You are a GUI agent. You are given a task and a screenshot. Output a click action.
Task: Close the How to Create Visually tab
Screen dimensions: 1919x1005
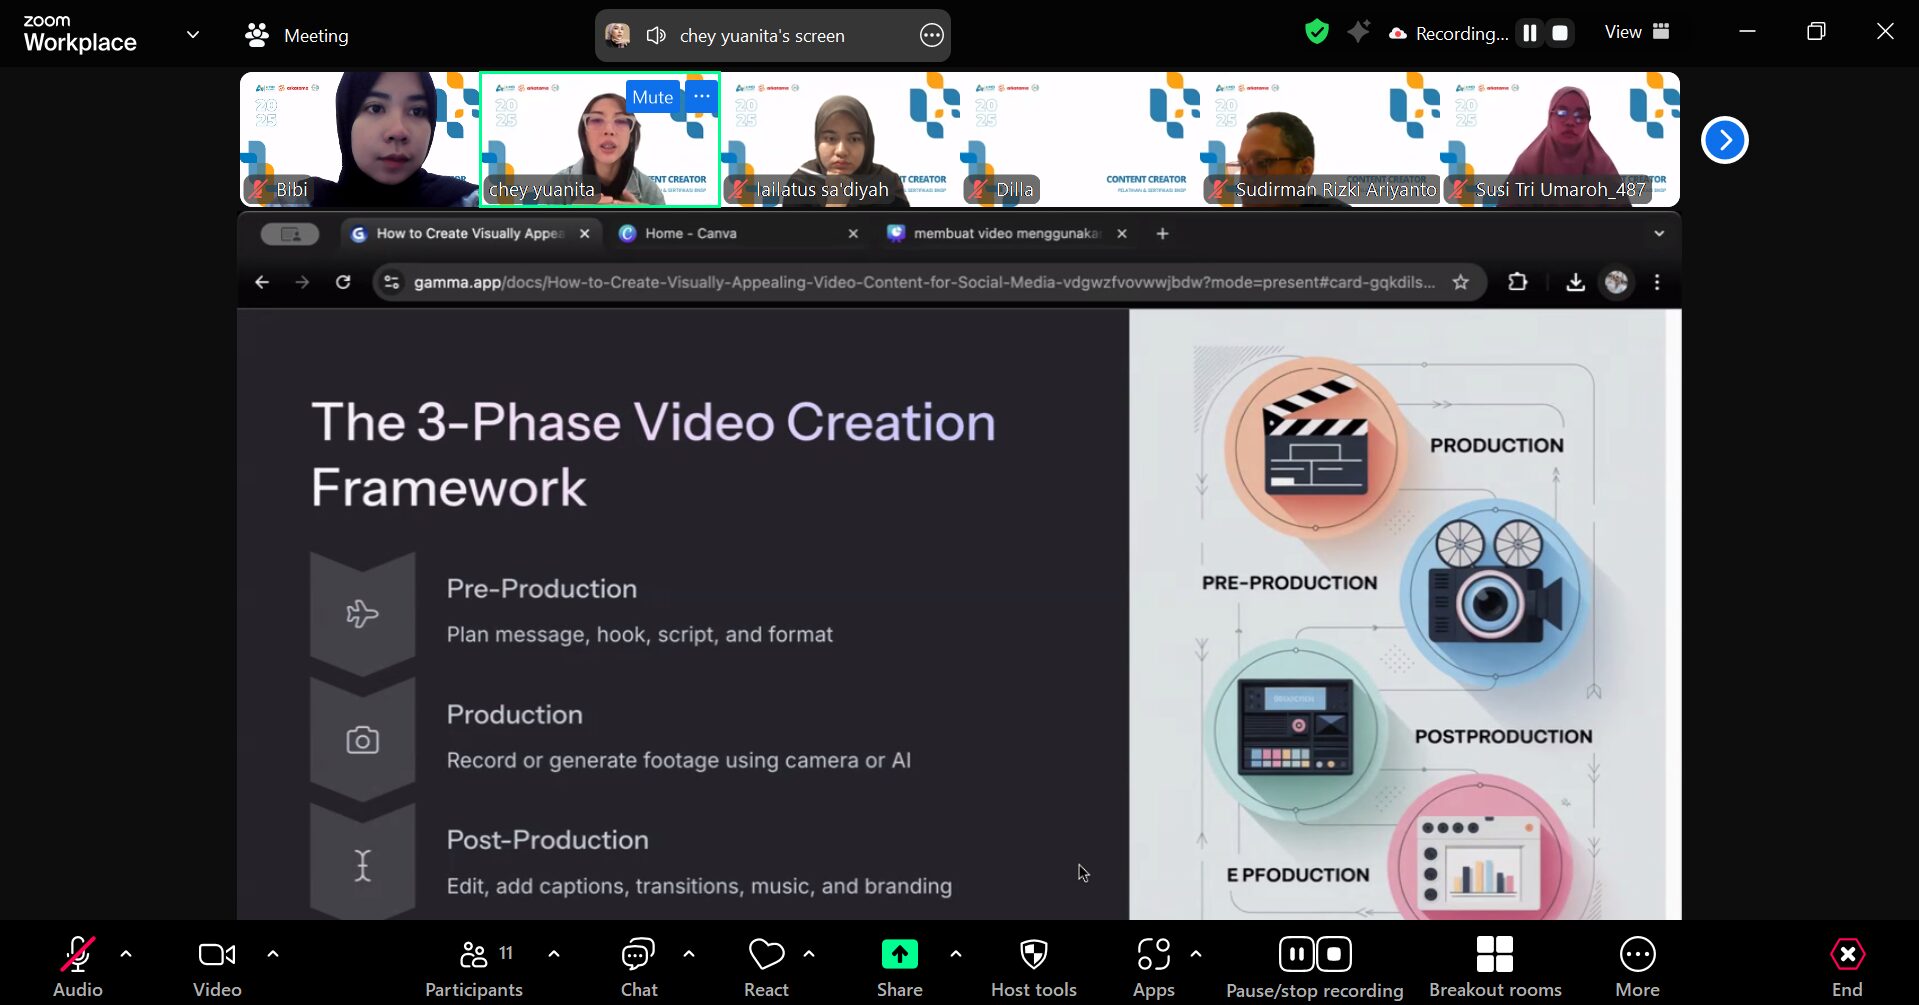pos(585,234)
